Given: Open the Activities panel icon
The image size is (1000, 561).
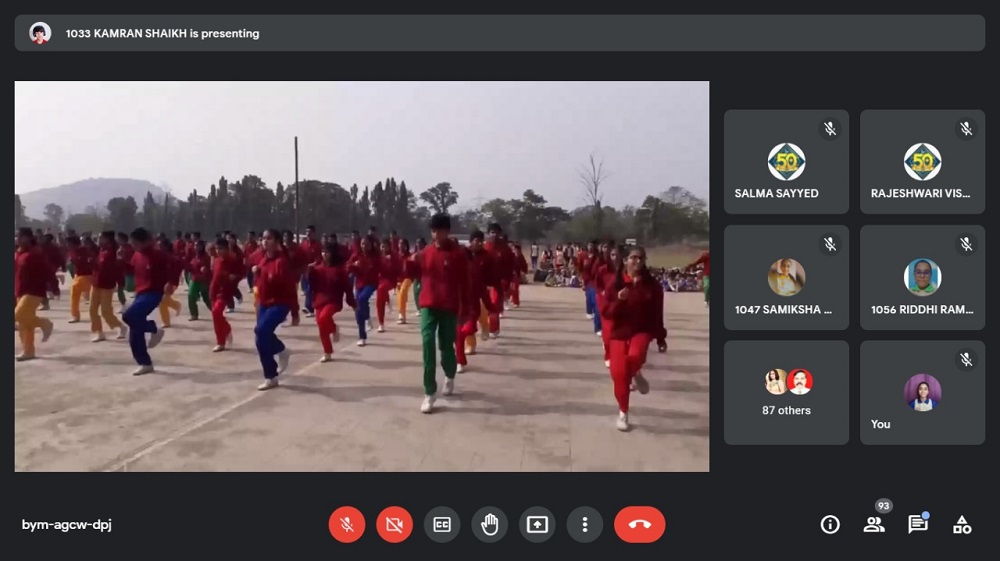Looking at the screenshot, I should pos(962,525).
